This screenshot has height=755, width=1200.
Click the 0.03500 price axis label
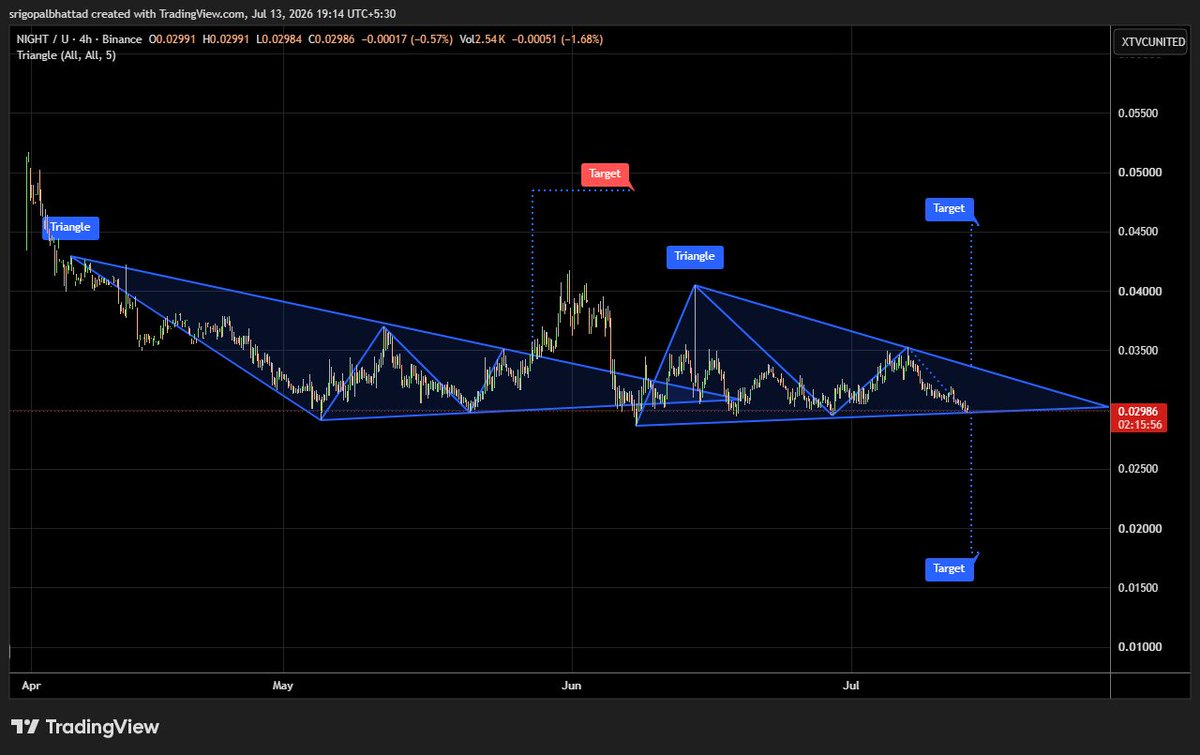pos(1137,351)
